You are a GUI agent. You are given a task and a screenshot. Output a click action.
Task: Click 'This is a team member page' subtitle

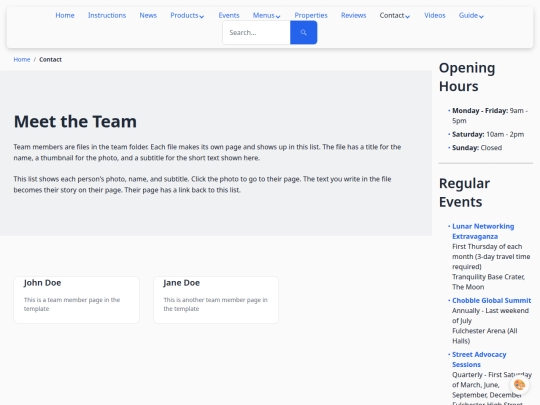coord(72,304)
